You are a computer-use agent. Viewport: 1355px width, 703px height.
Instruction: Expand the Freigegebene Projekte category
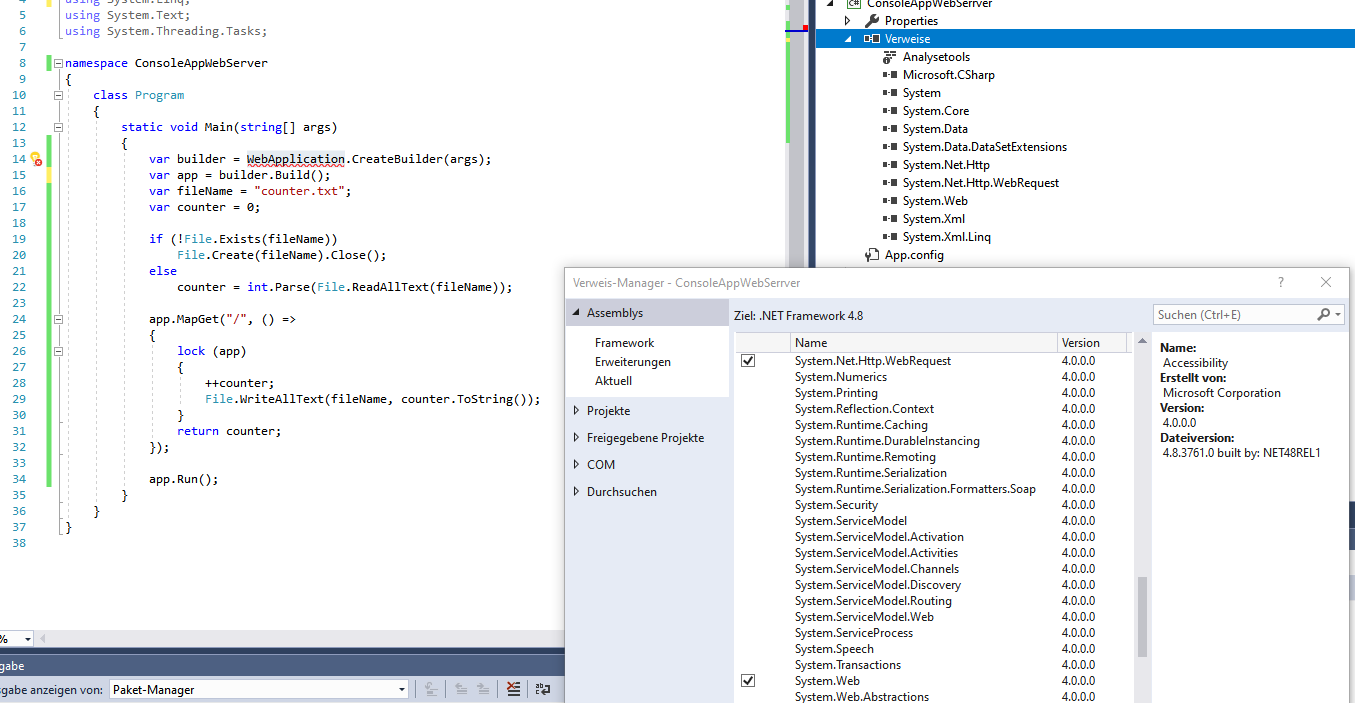coord(576,438)
